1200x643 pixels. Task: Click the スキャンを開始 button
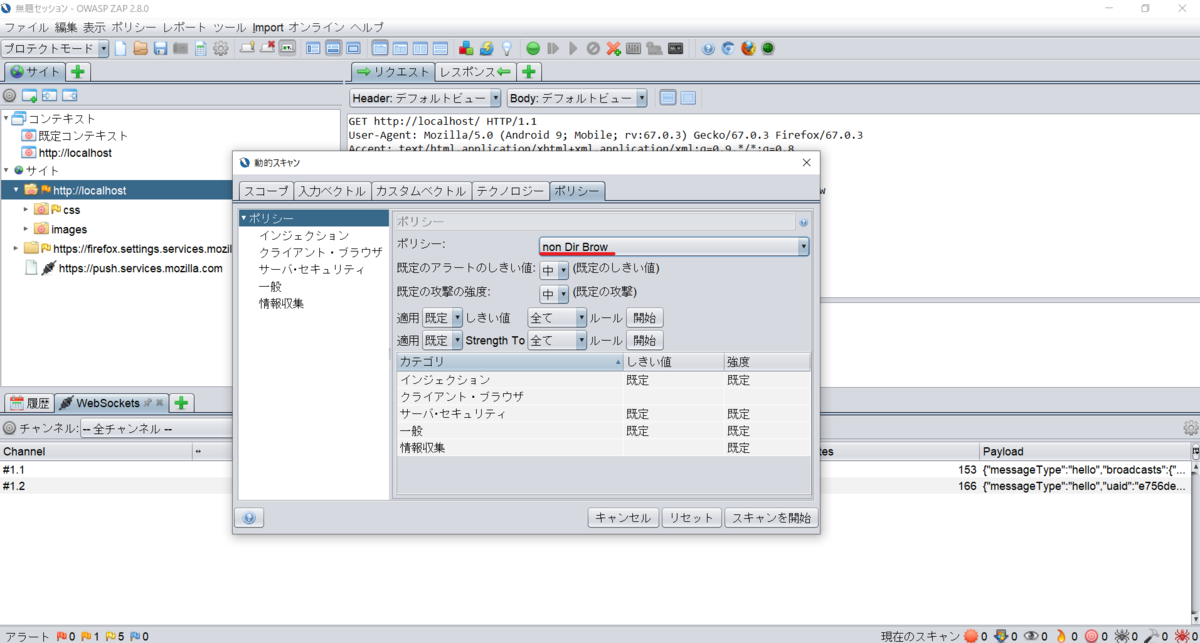tap(770, 518)
